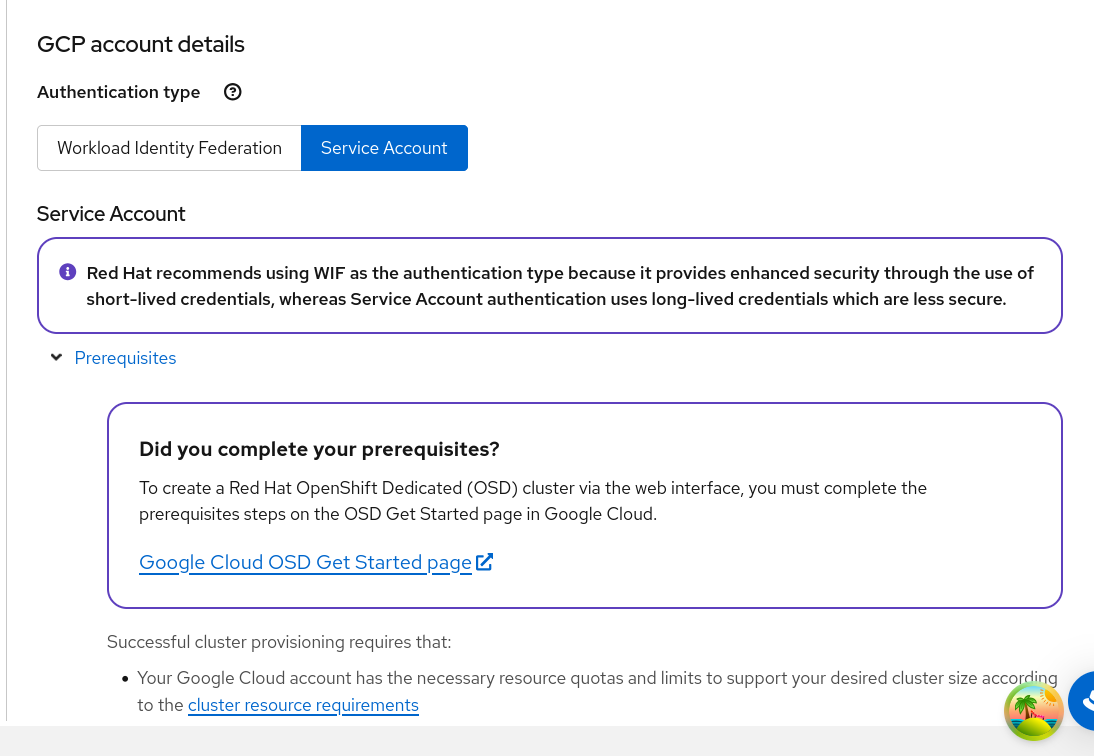Collapse the Prerequisites section chevron
1094x756 pixels.
tap(57, 358)
